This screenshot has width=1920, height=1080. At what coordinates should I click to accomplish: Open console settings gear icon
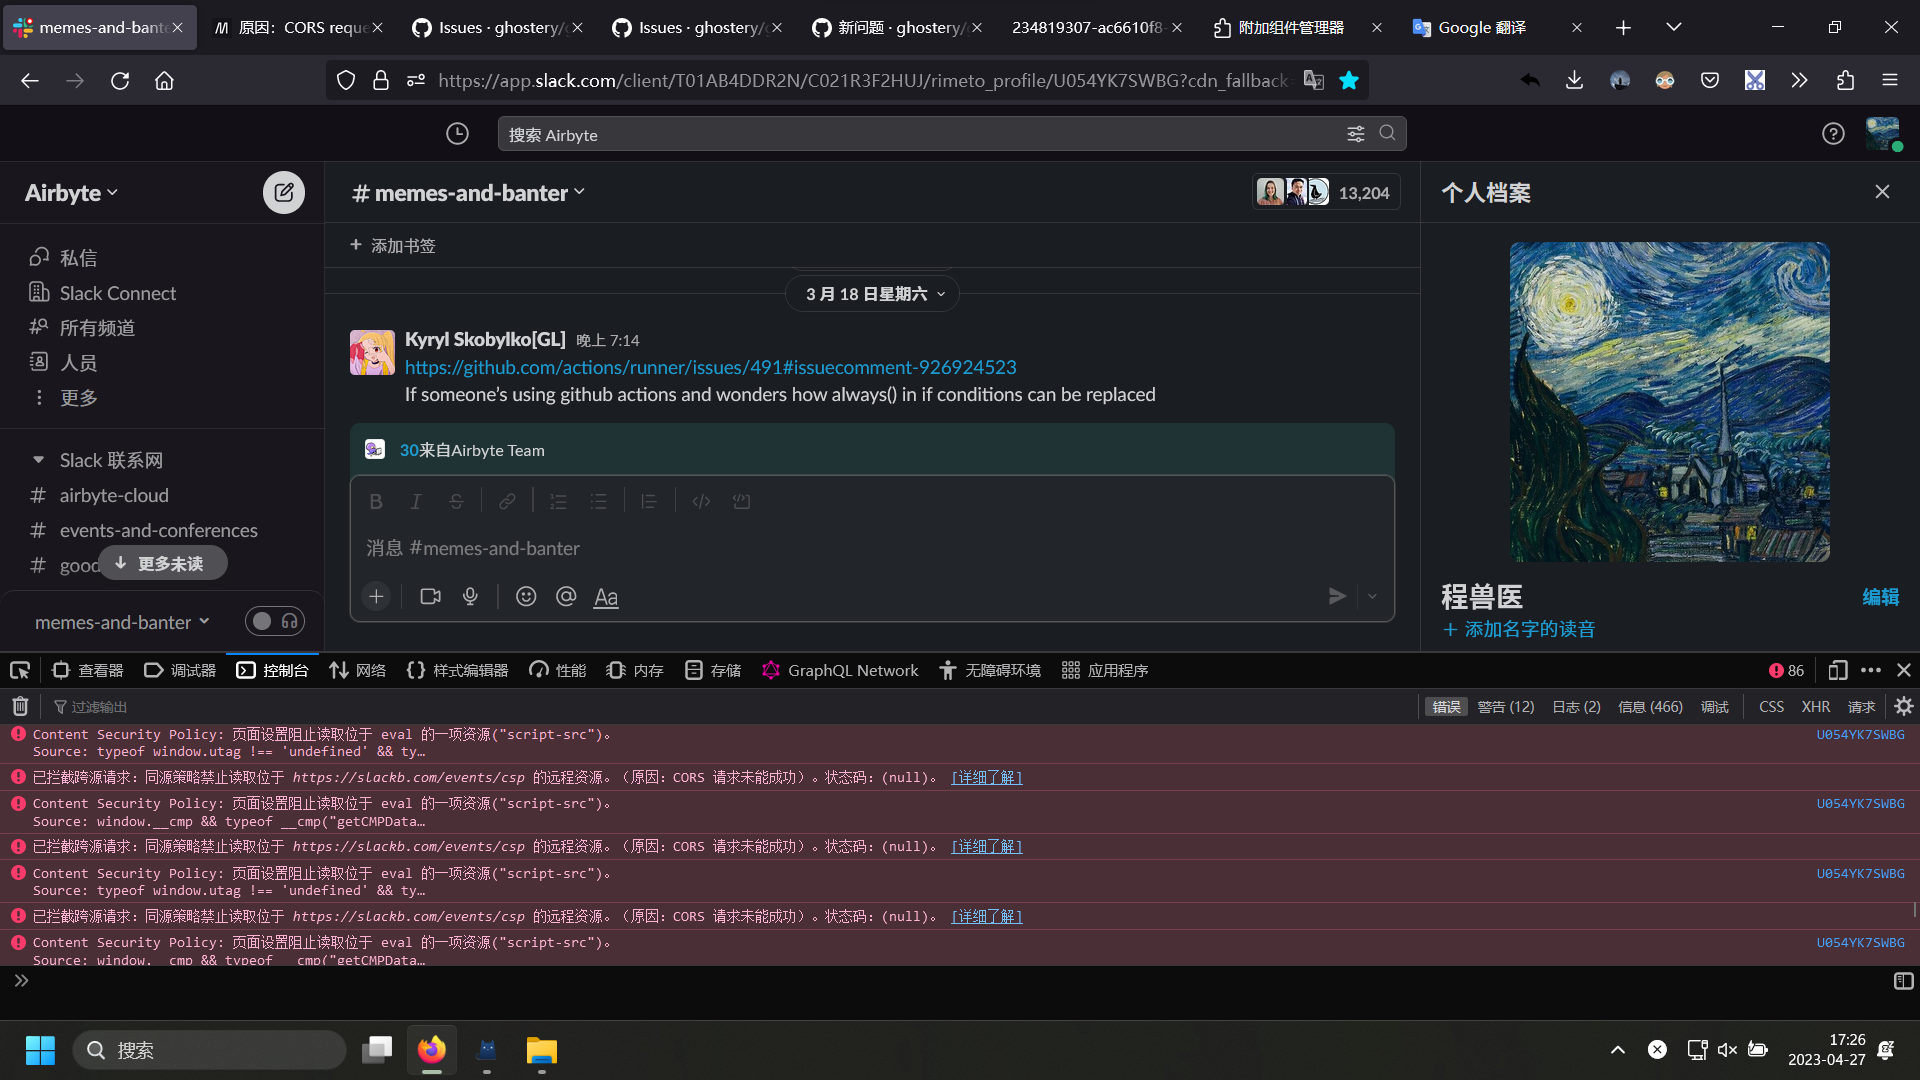pyautogui.click(x=1903, y=706)
